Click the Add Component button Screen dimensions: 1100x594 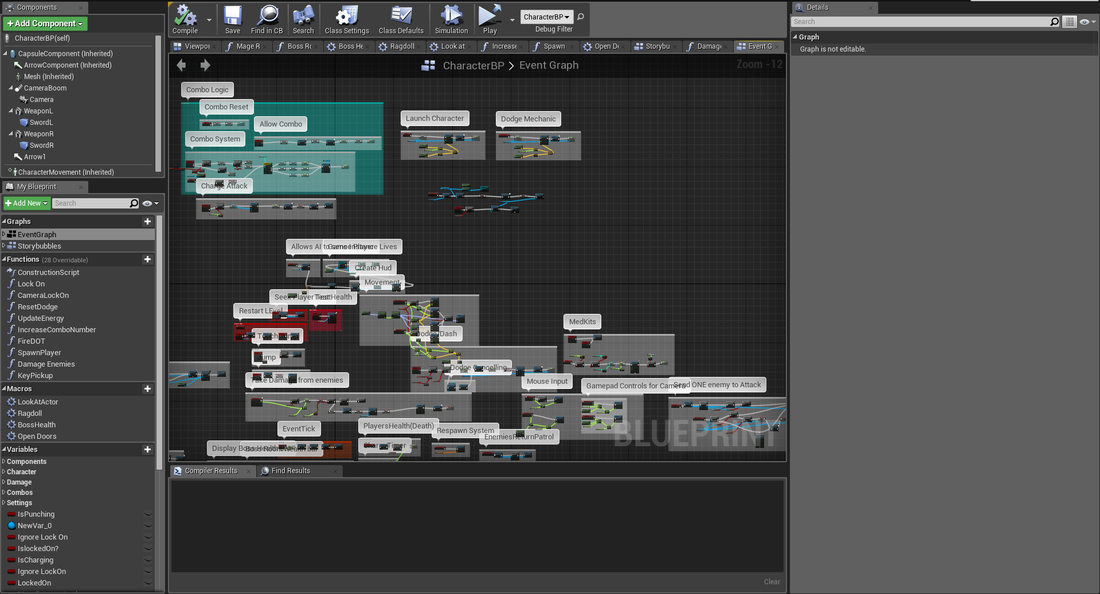pos(45,23)
